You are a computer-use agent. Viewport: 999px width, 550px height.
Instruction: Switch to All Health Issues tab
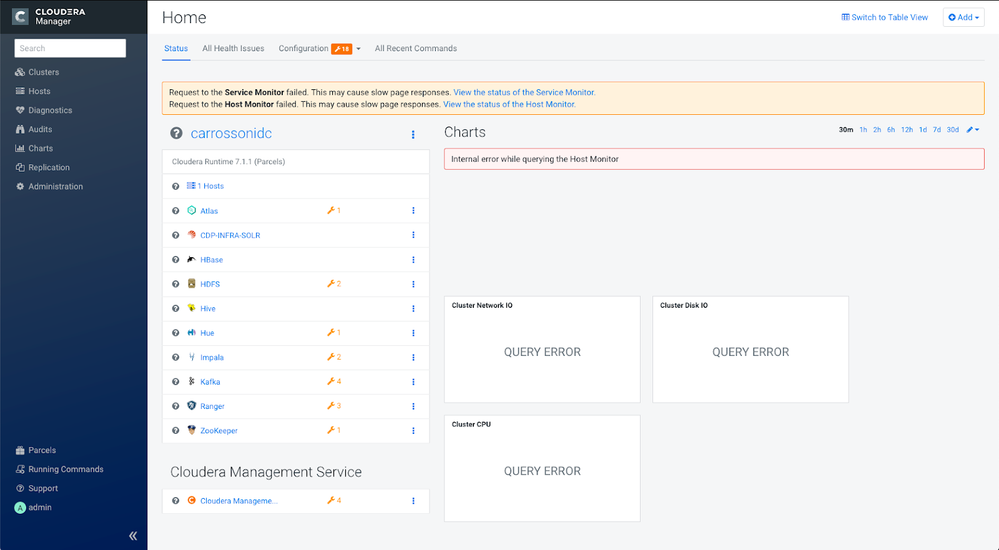pos(233,48)
